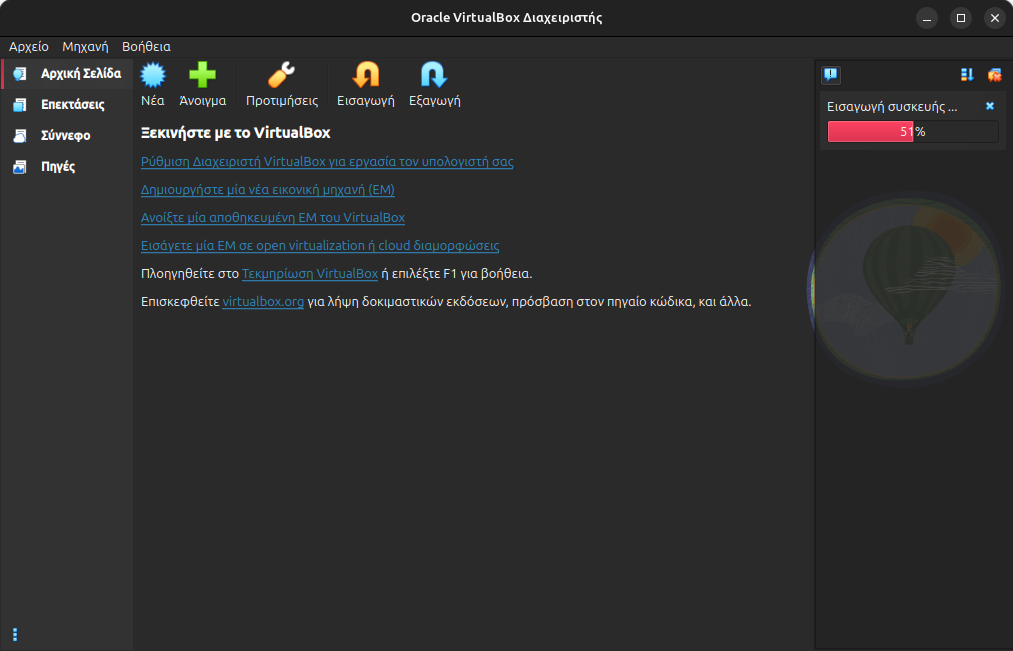Open the Τεκμηρίωση VirtualBox documentation link

click(309, 274)
